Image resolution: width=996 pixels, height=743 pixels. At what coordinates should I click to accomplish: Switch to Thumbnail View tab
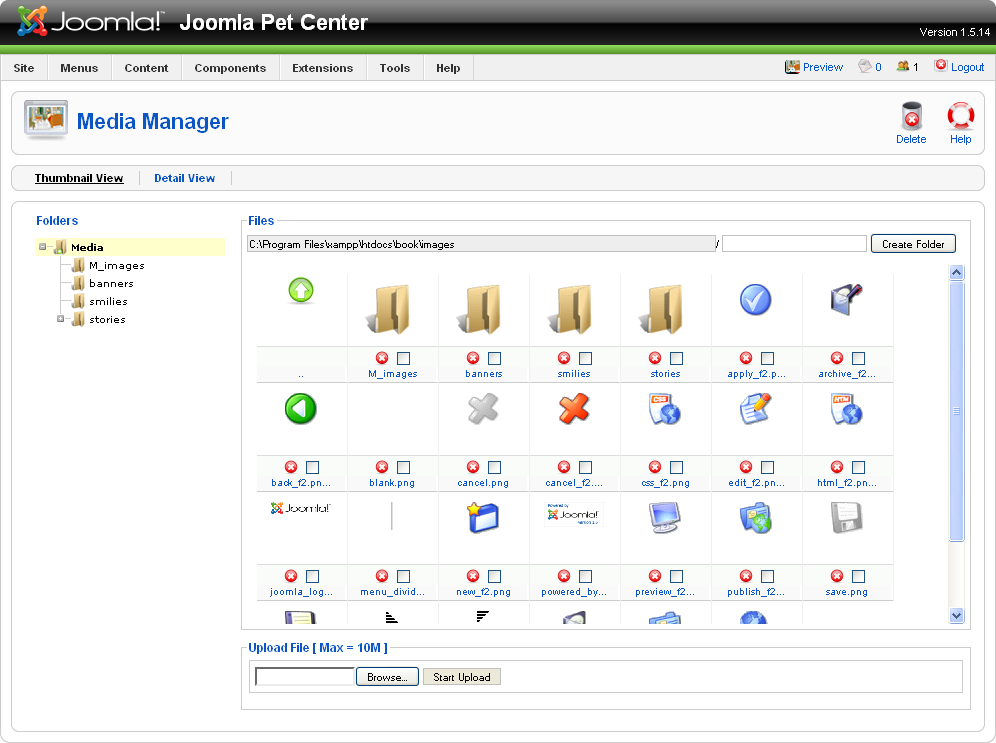coord(79,178)
